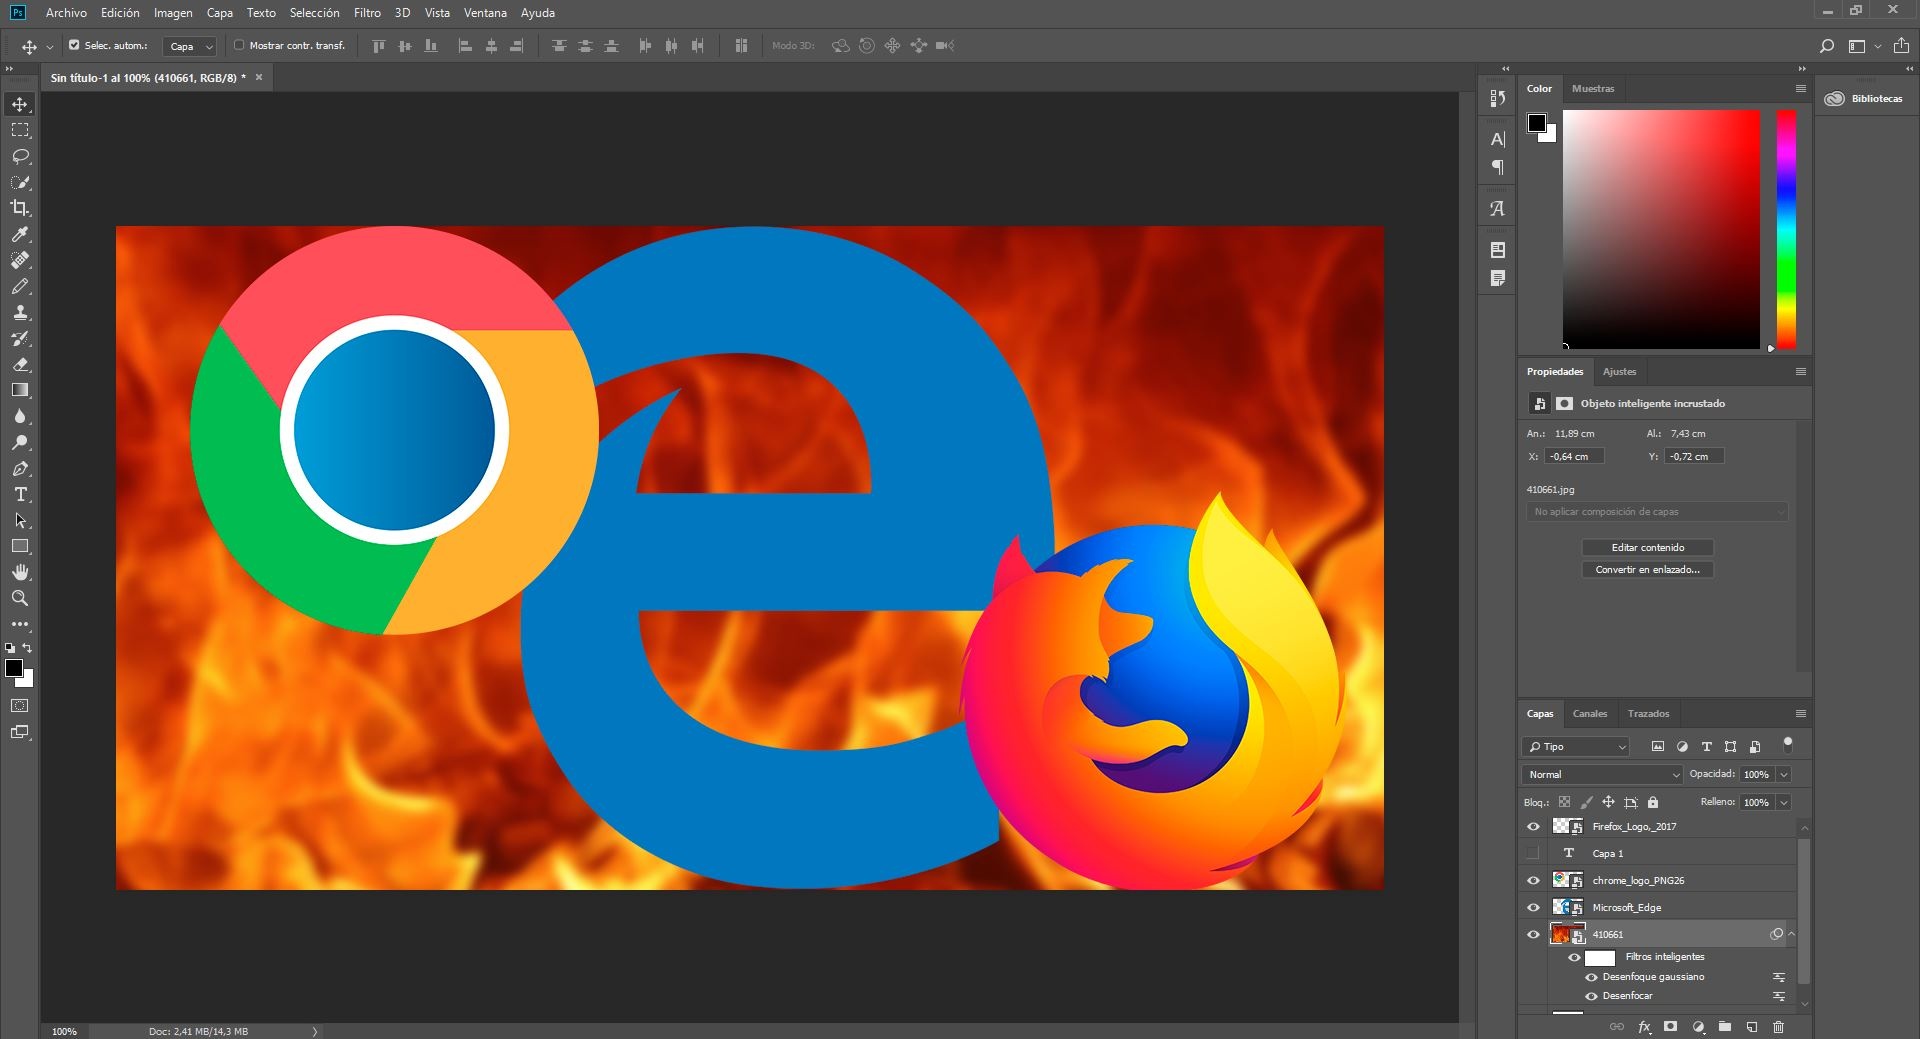Hide the chrome_logo_PNG26 layer

tap(1533, 880)
